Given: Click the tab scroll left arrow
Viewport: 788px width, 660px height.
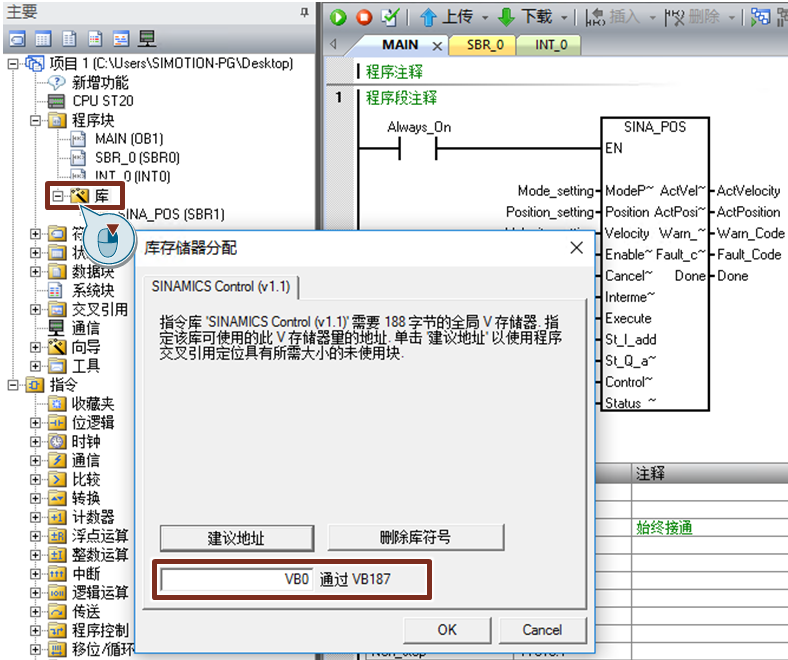Looking at the screenshot, I should pyautogui.click(x=333, y=44).
